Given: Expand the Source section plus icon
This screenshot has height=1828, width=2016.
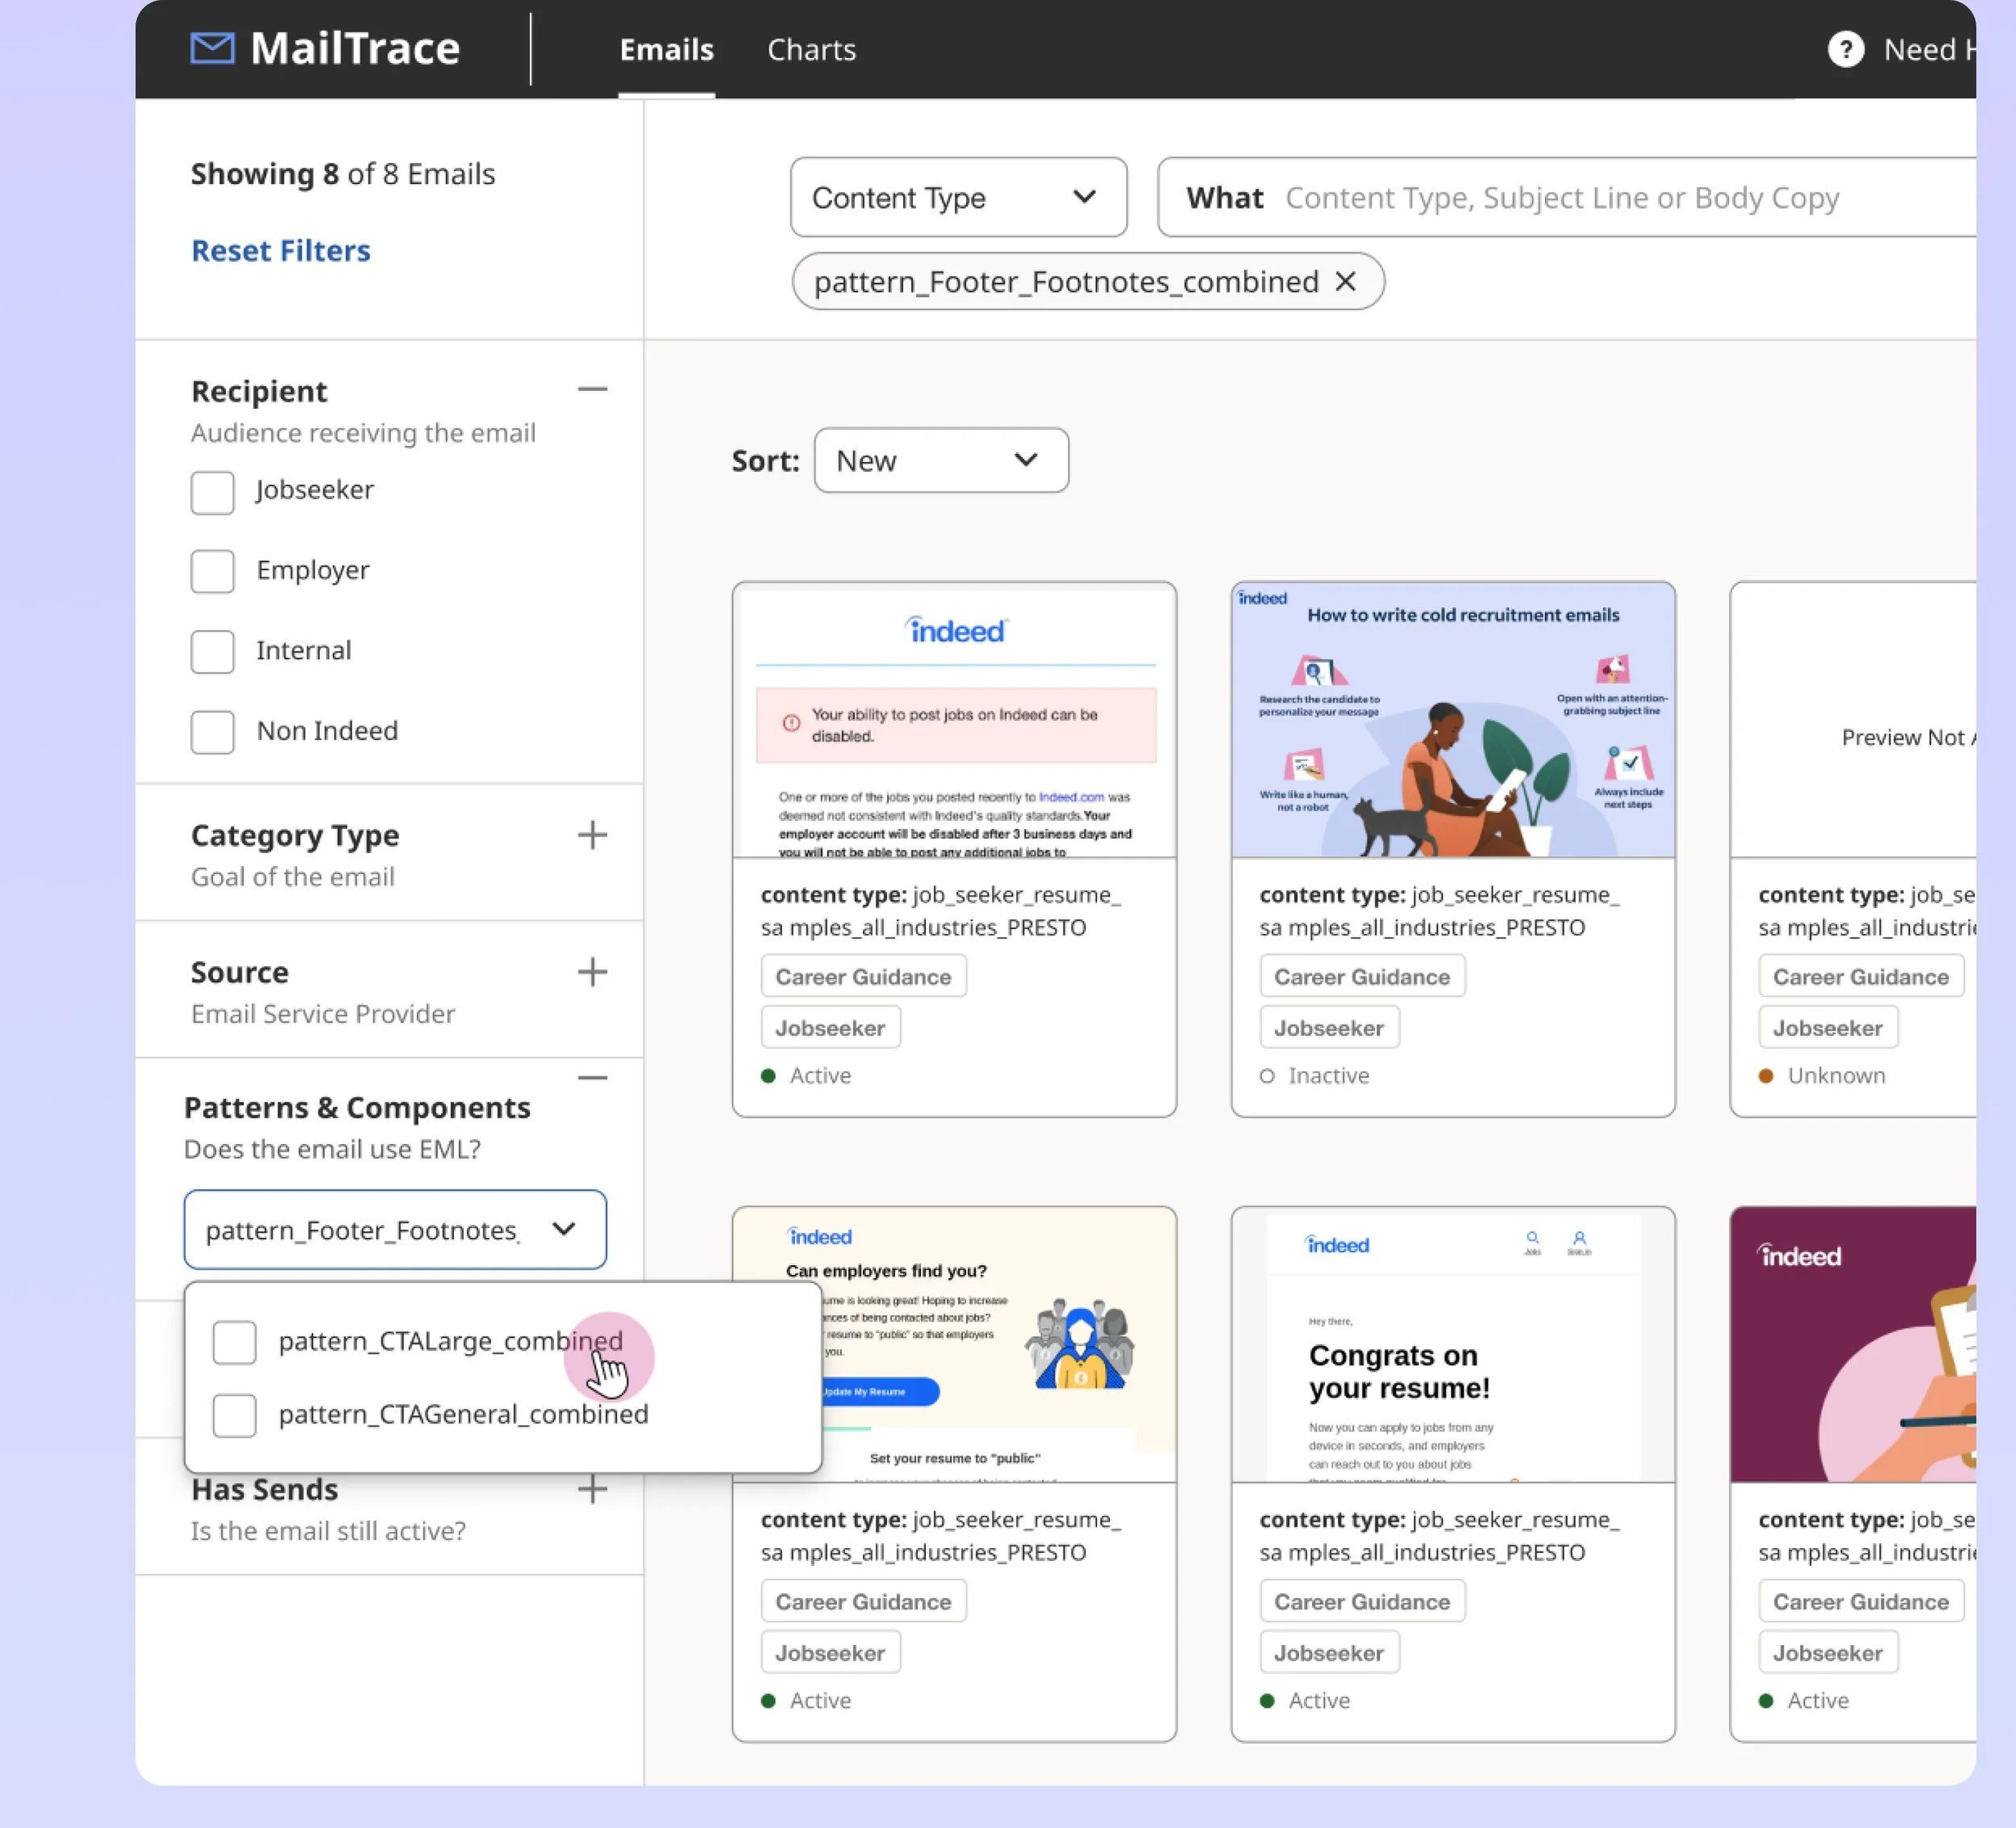Looking at the screenshot, I should pos(592,972).
